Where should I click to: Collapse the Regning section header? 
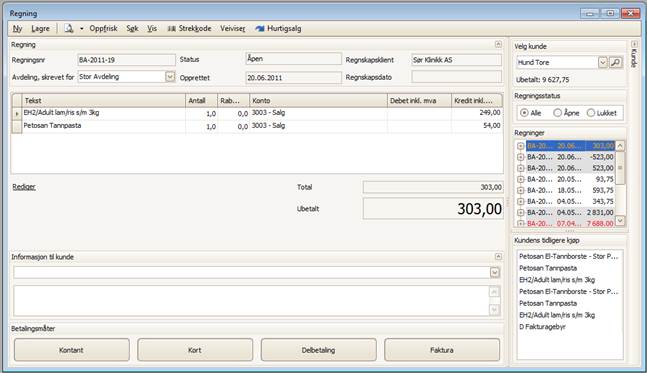pyautogui.click(x=498, y=44)
